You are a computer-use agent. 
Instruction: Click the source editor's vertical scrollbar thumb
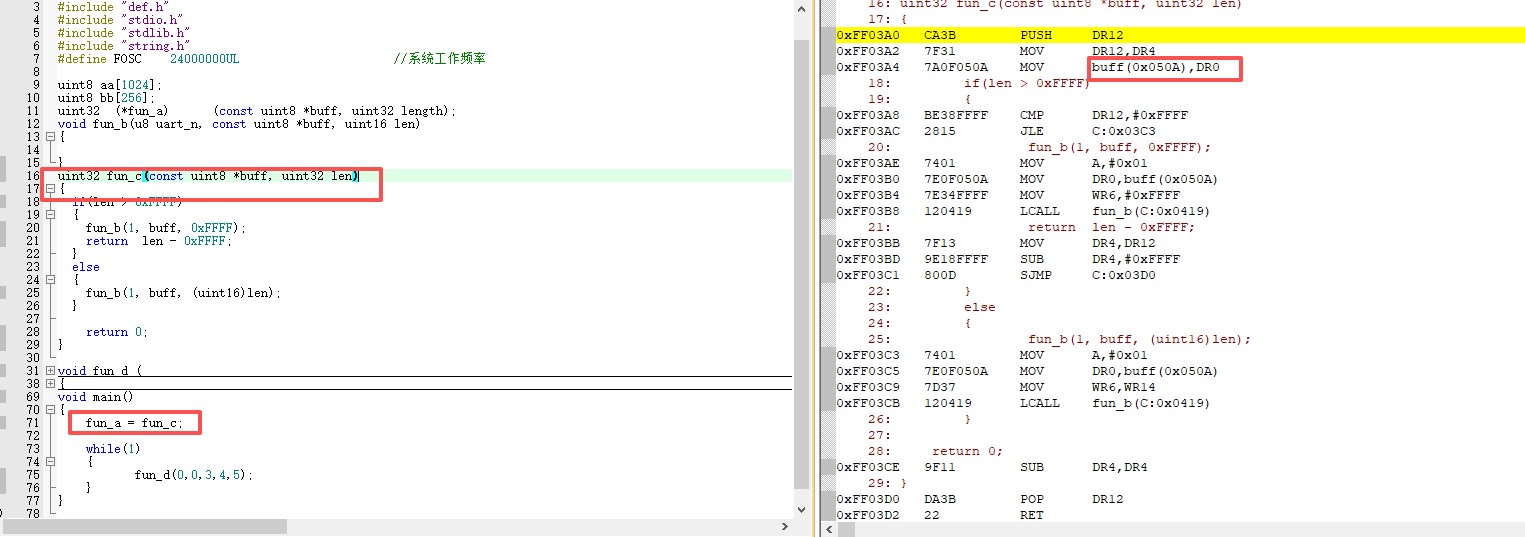point(801,260)
